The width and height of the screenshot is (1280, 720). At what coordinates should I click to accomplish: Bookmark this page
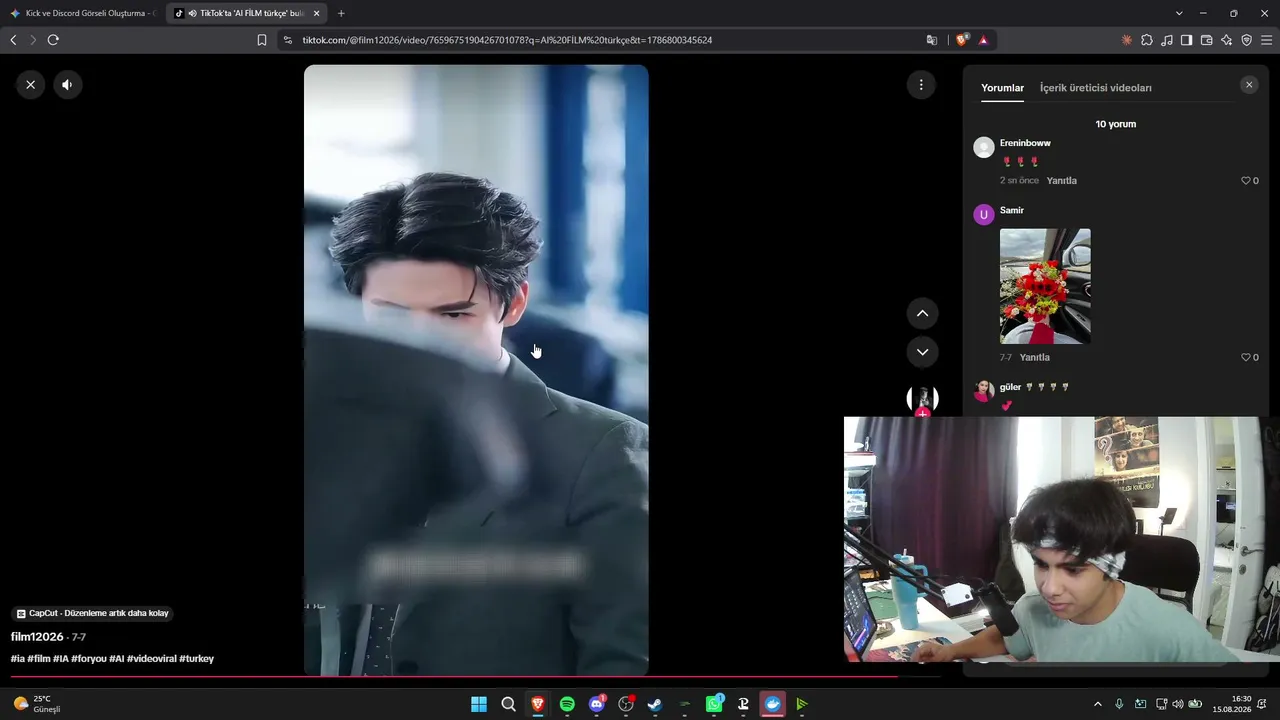point(262,40)
